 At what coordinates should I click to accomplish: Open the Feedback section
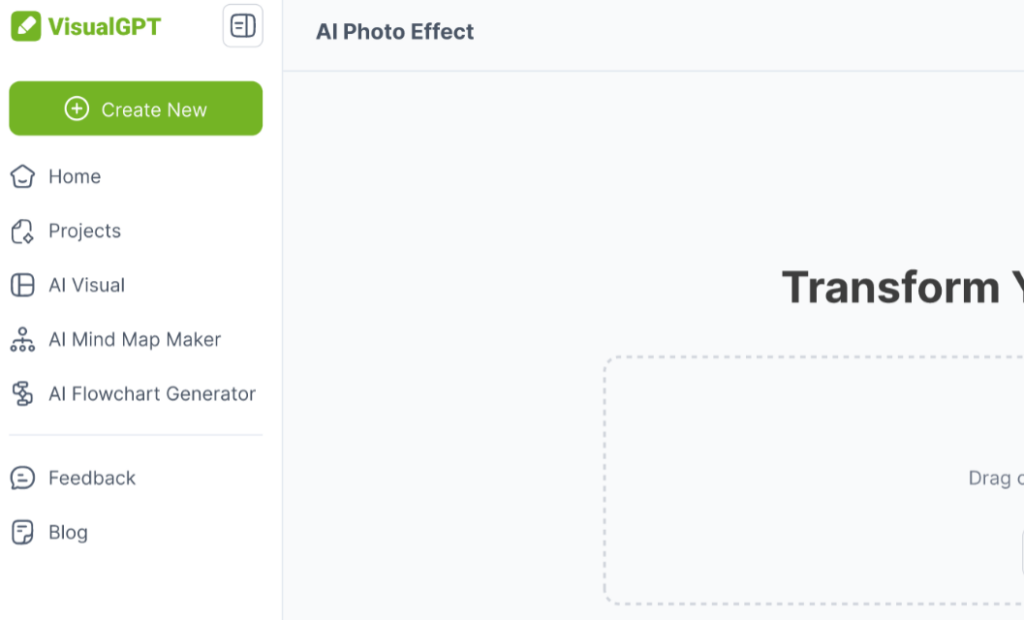[x=92, y=478]
